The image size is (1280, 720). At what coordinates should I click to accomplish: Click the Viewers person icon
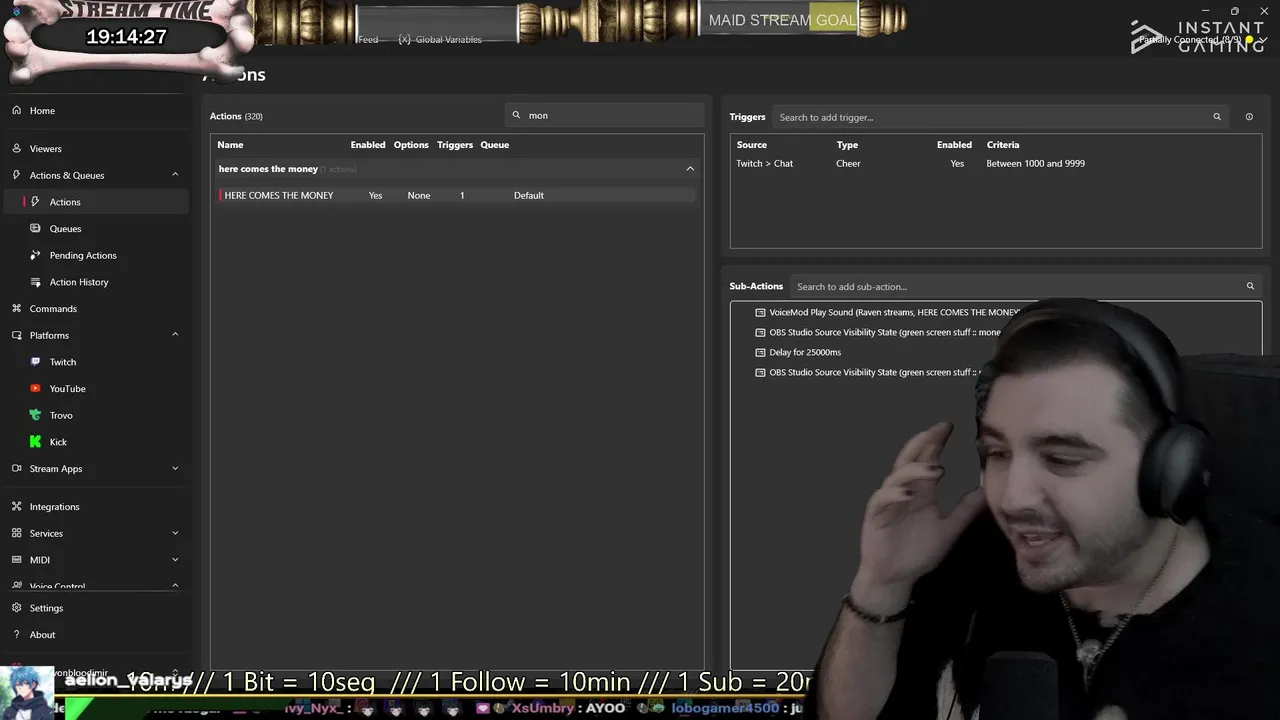point(16,149)
